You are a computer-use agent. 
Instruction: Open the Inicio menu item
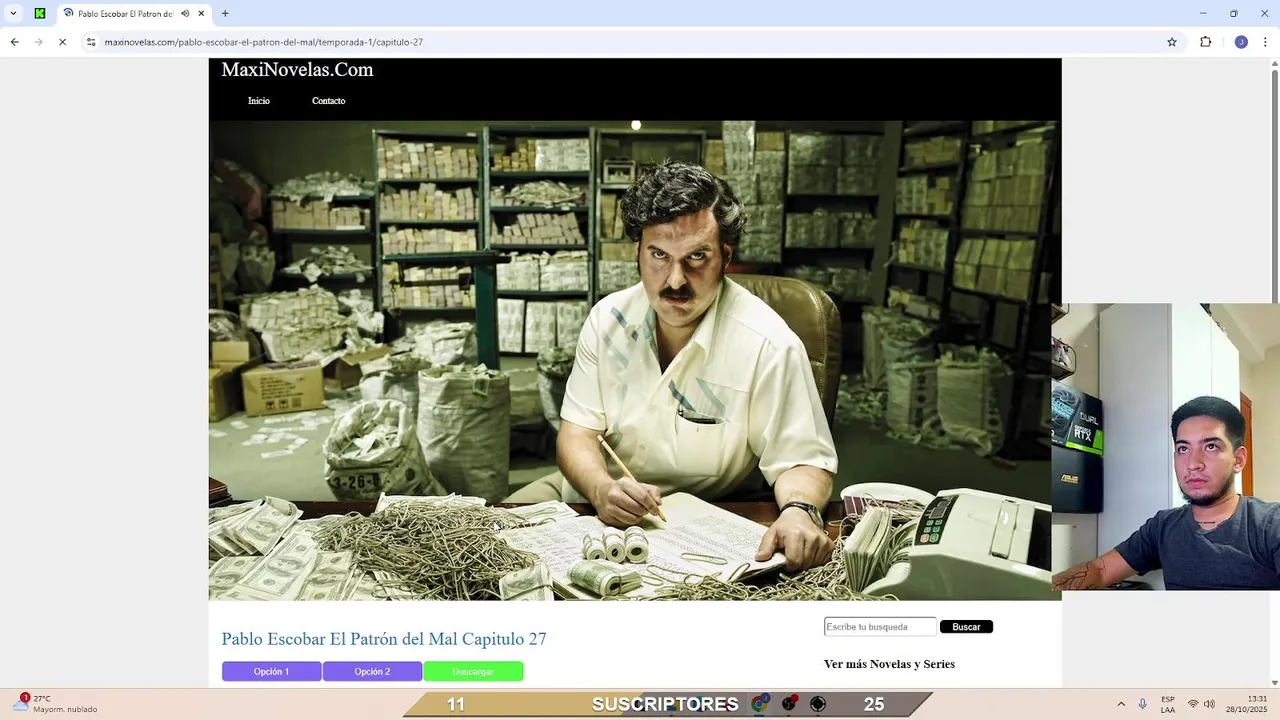[259, 101]
